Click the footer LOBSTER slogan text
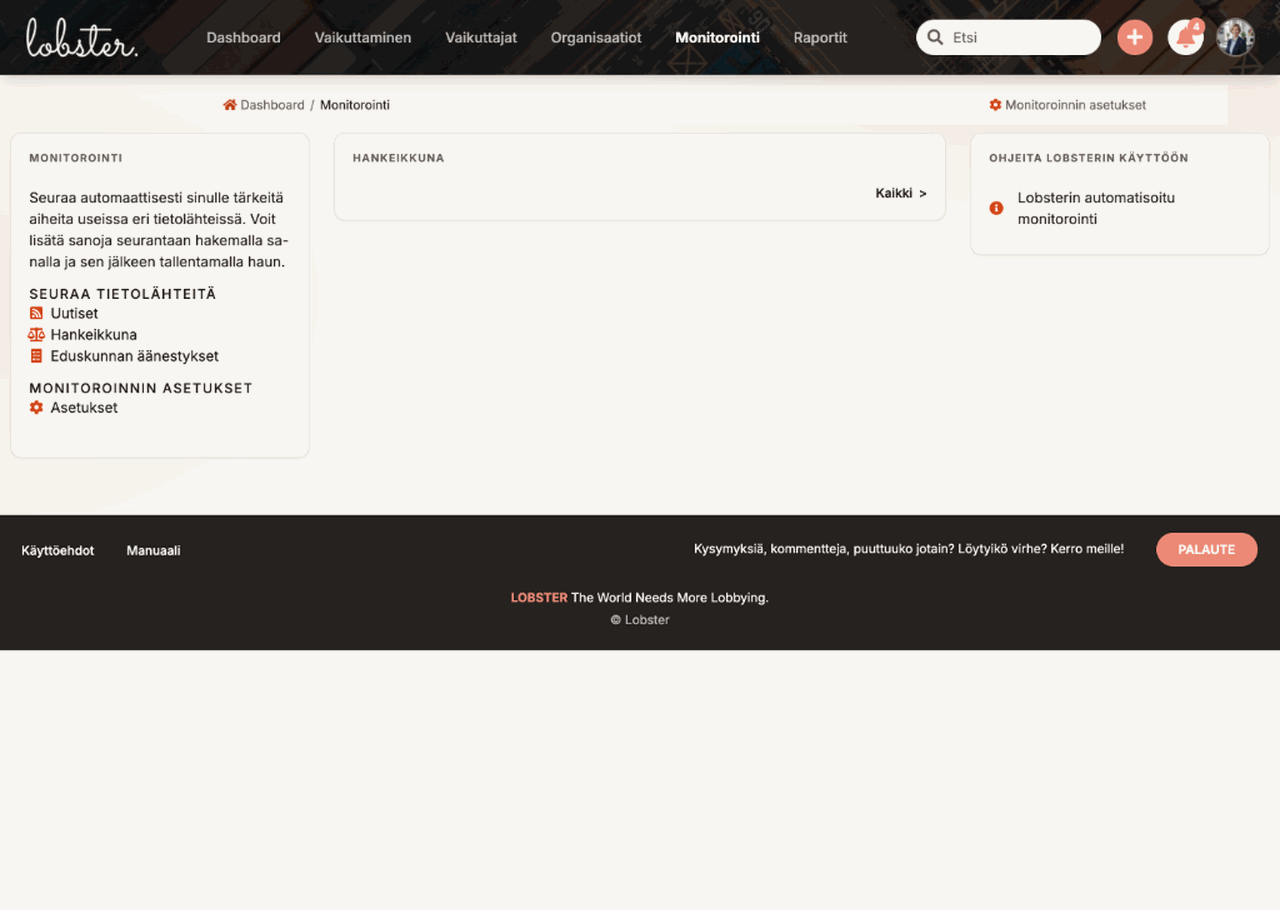The width and height of the screenshot is (1280, 910). click(x=639, y=598)
